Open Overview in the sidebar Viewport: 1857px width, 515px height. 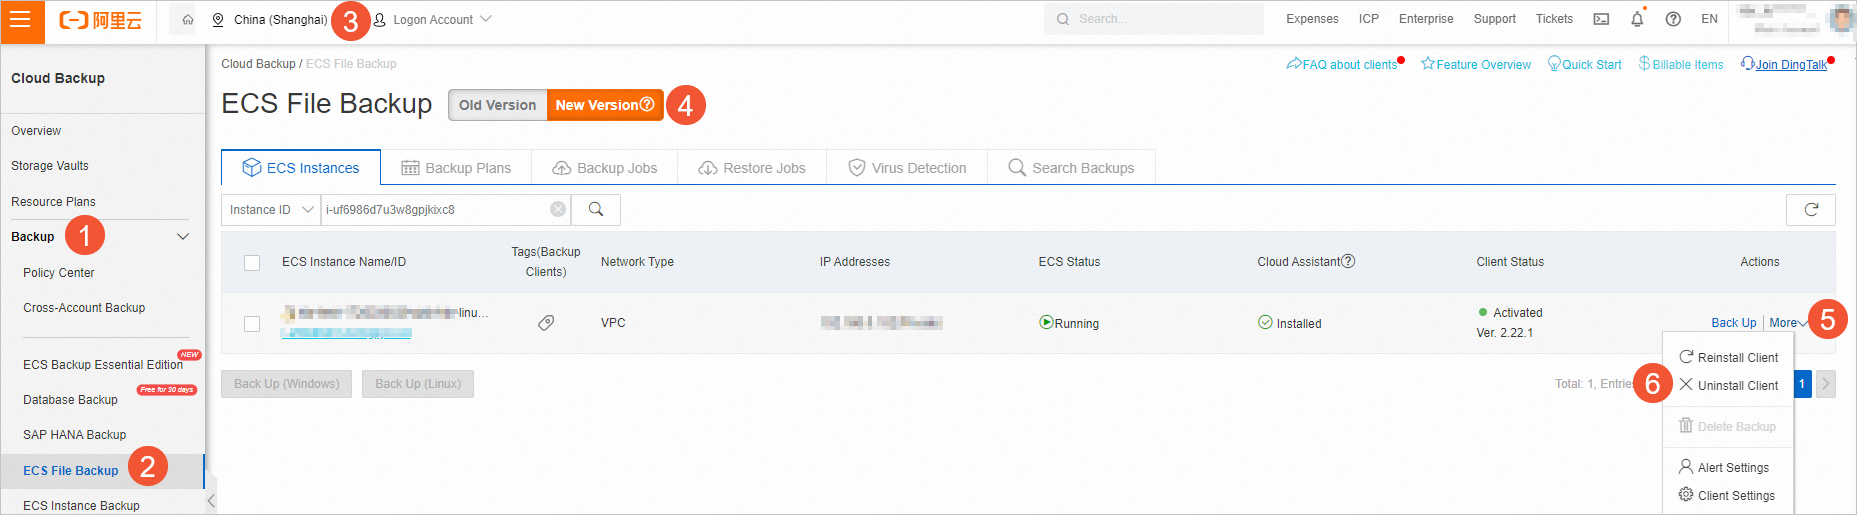pyautogui.click(x=36, y=131)
